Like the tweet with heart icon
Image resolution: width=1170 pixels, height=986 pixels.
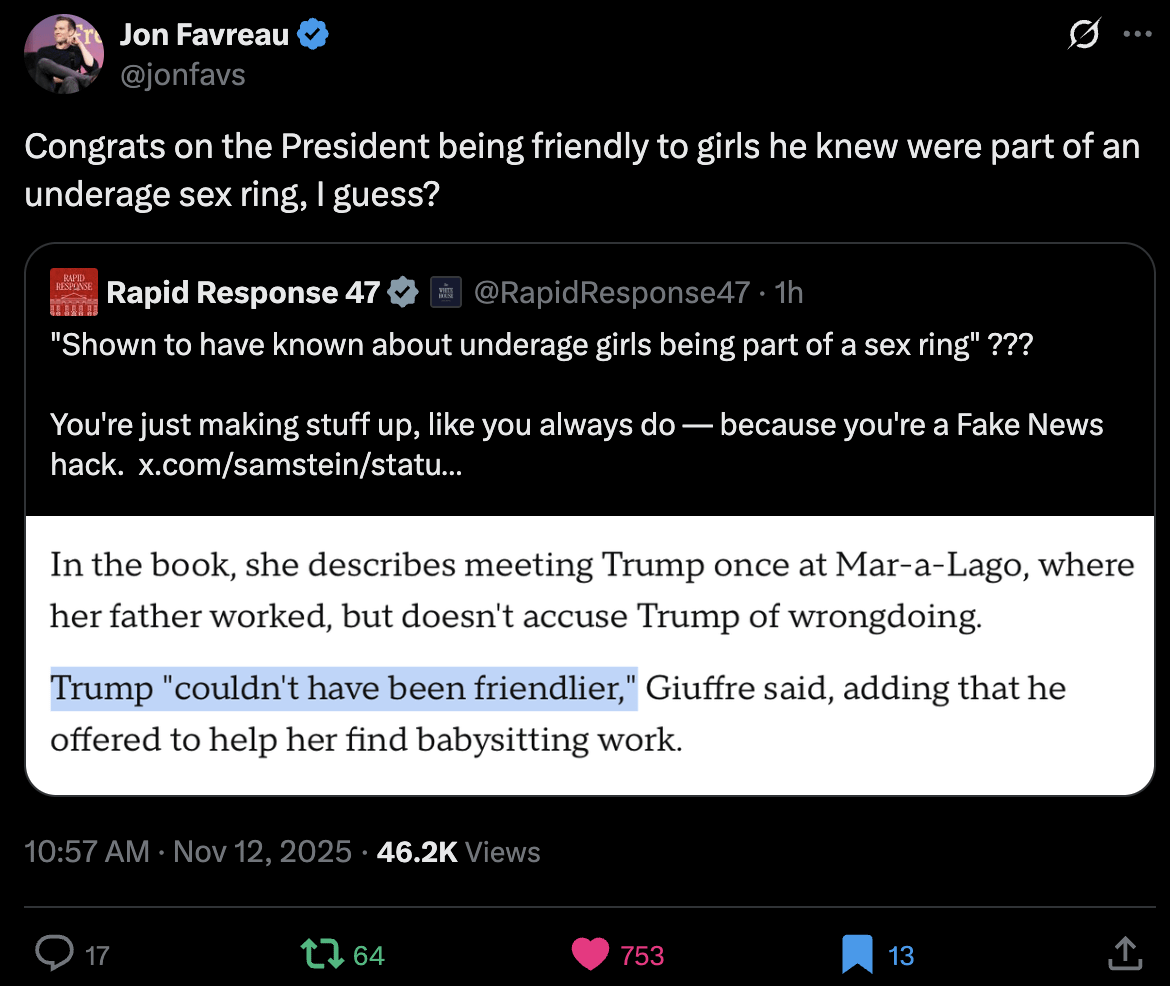pyautogui.click(x=591, y=954)
